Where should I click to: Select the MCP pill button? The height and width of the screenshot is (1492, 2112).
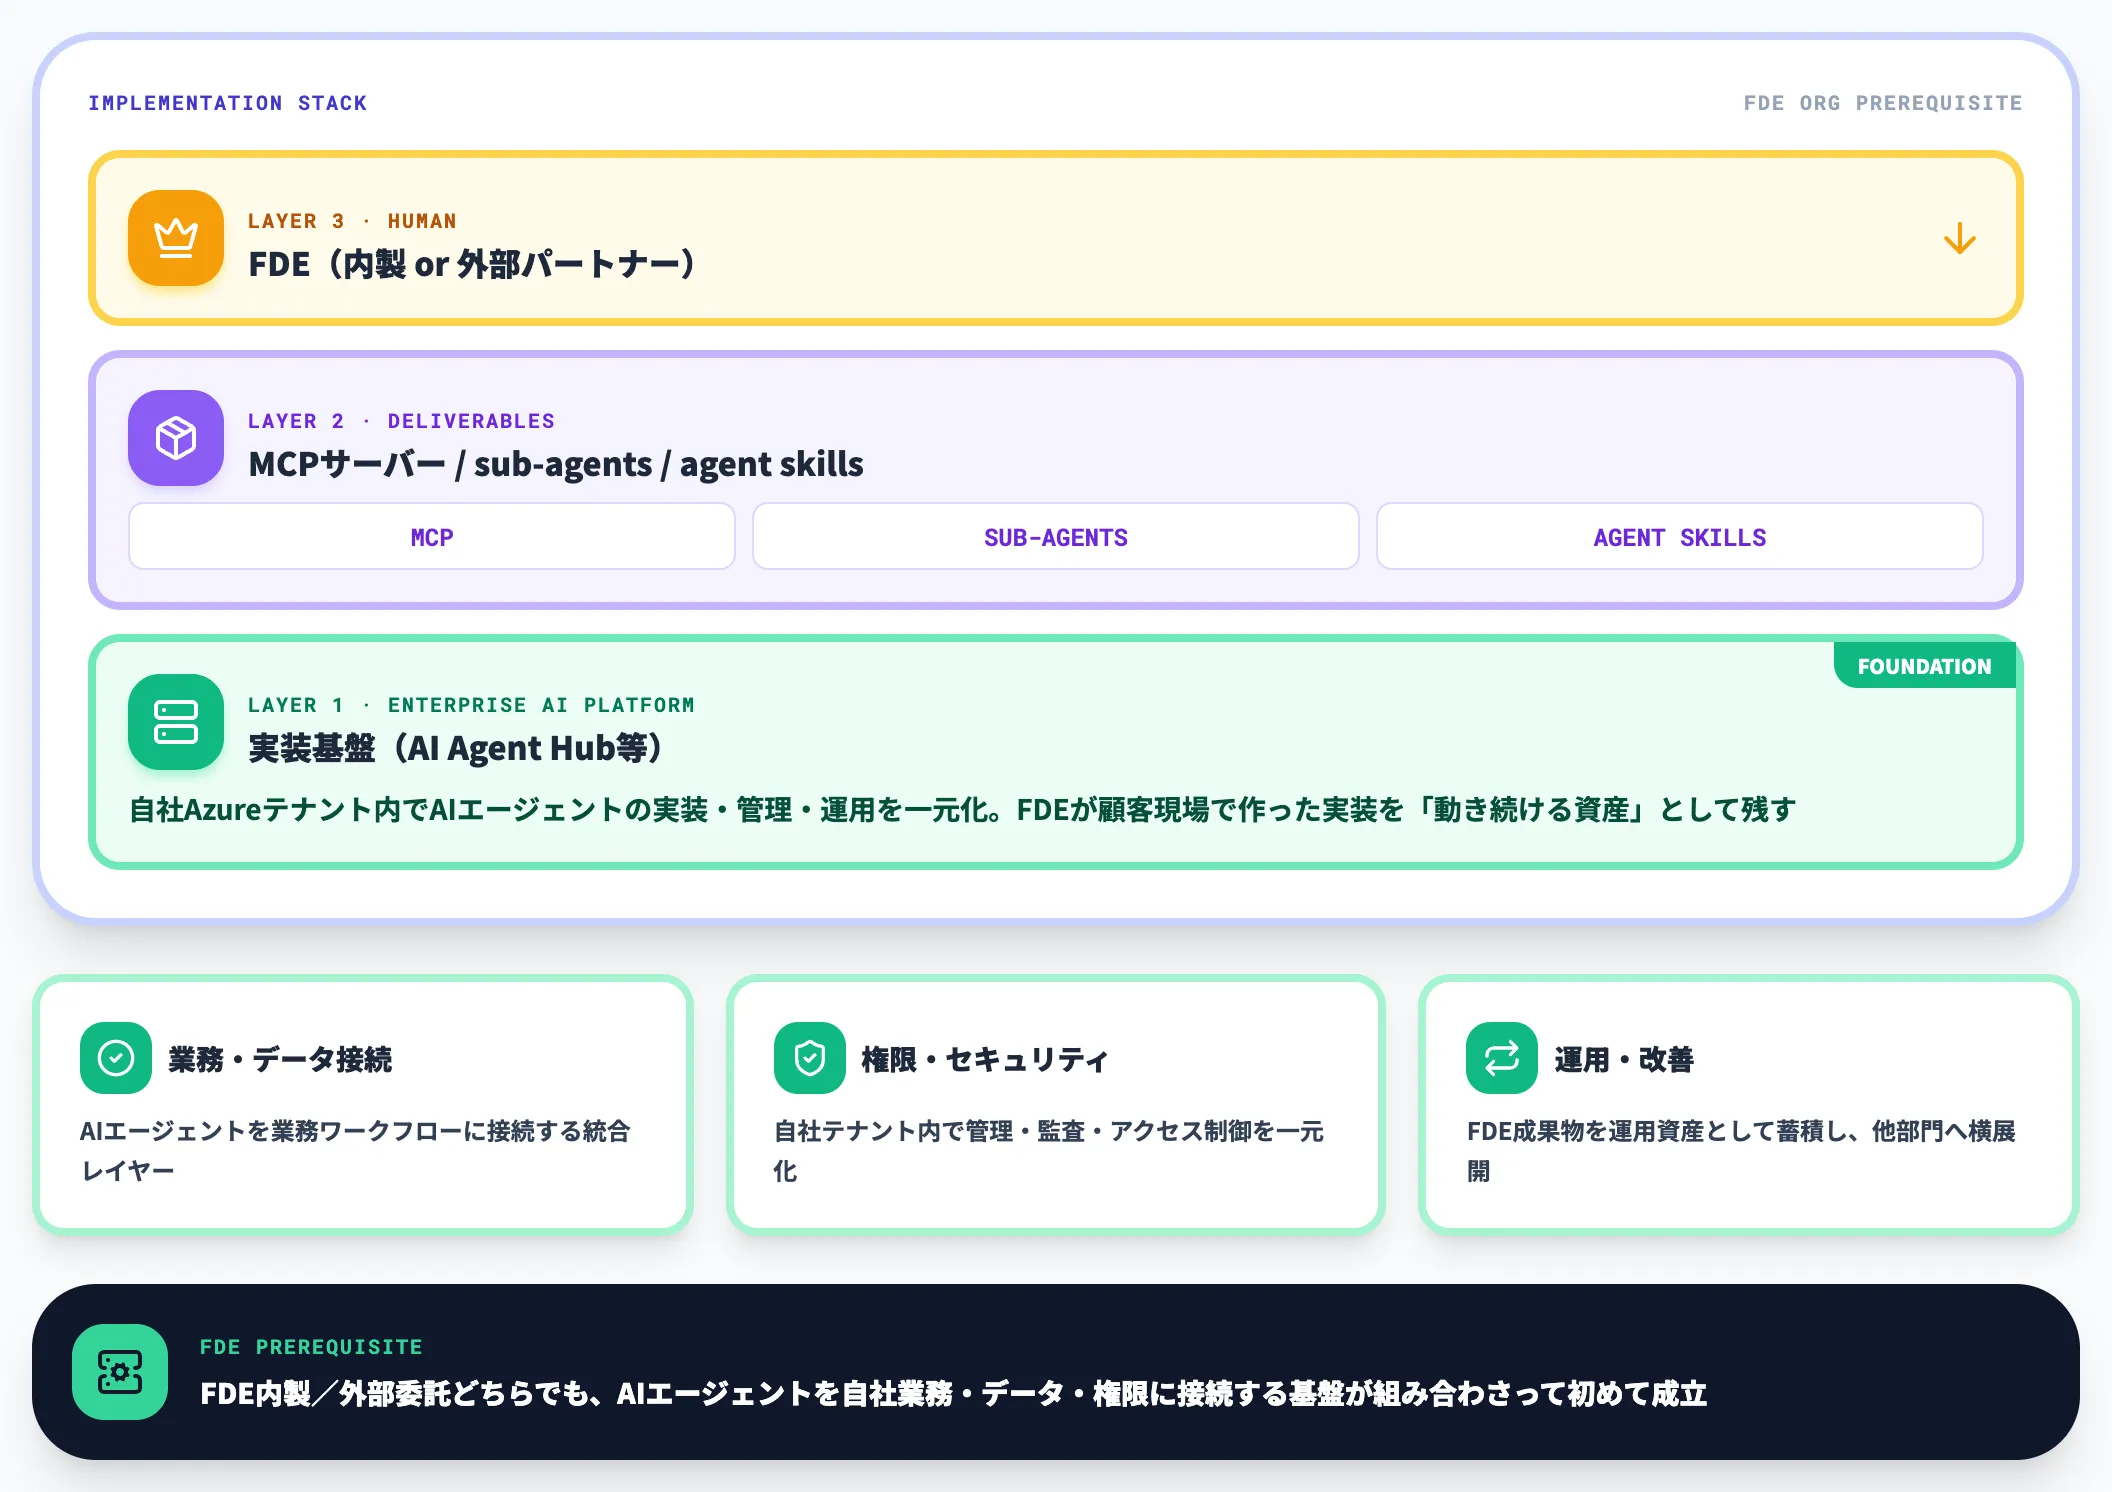point(432,537)
